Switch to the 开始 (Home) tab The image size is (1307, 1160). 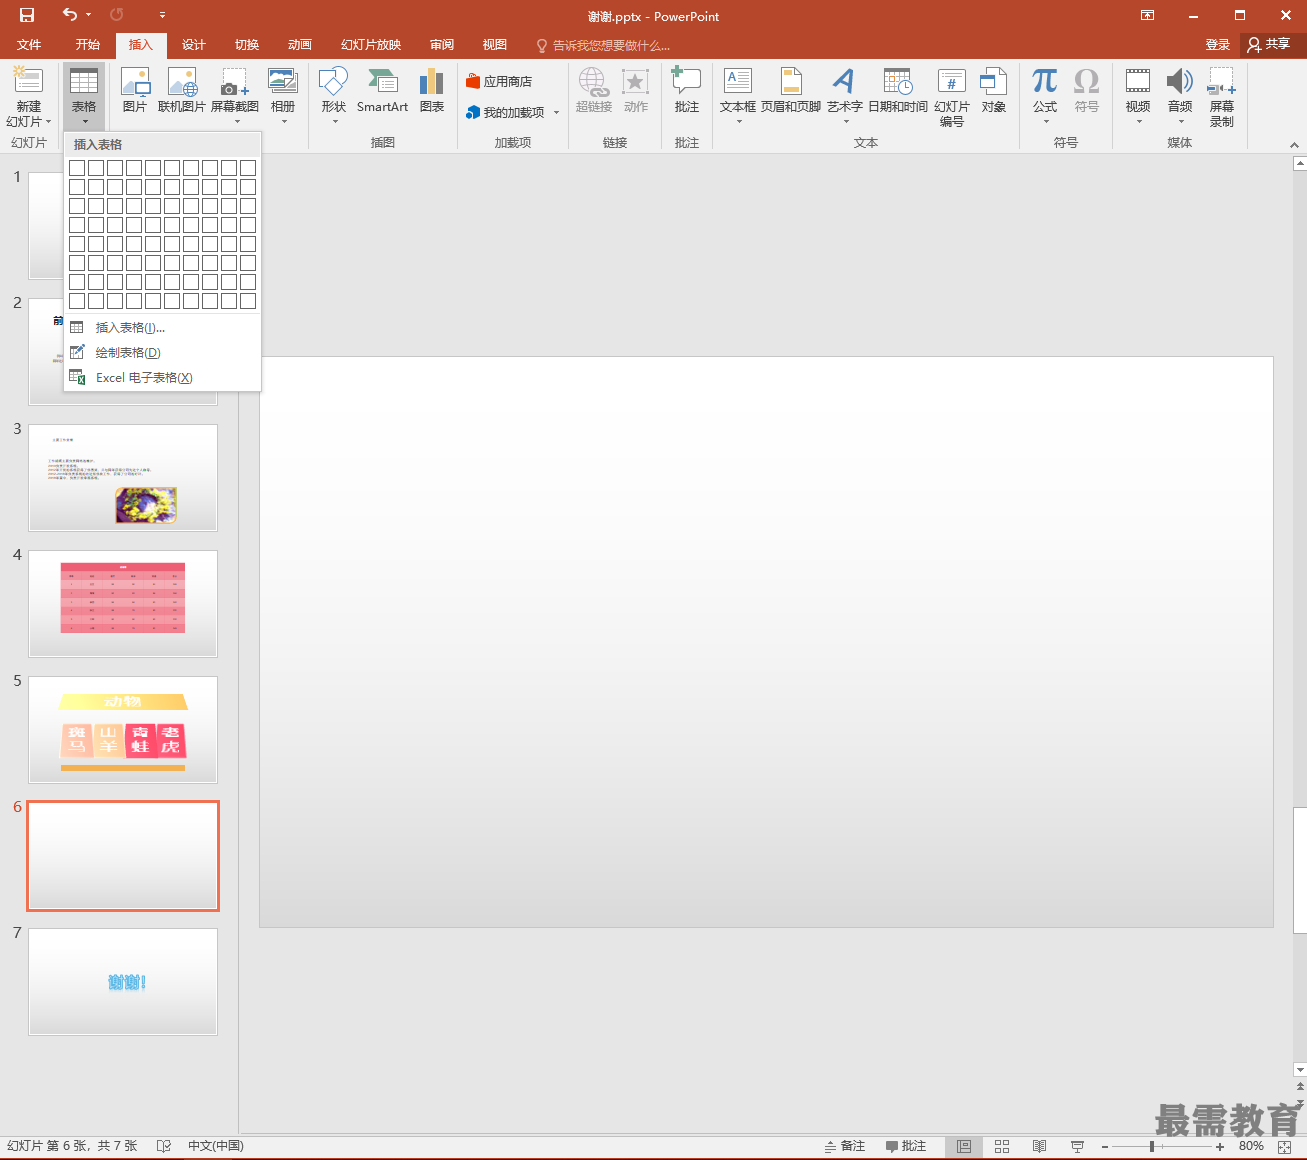click(x=88, y=45)
